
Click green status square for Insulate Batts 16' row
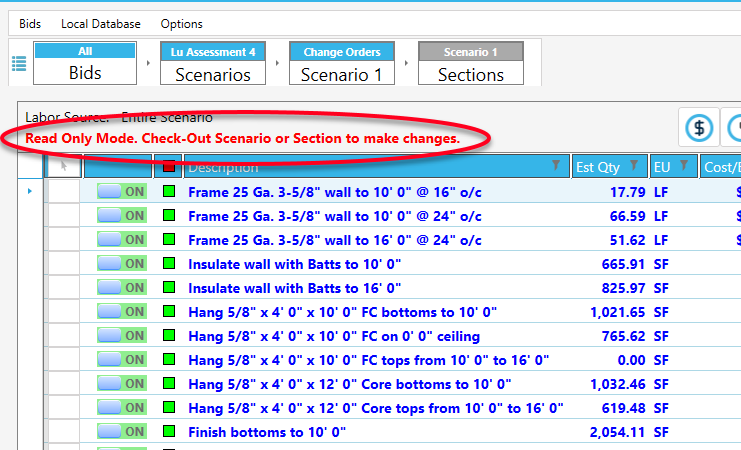pyautogui.click(x=169, y=288)
